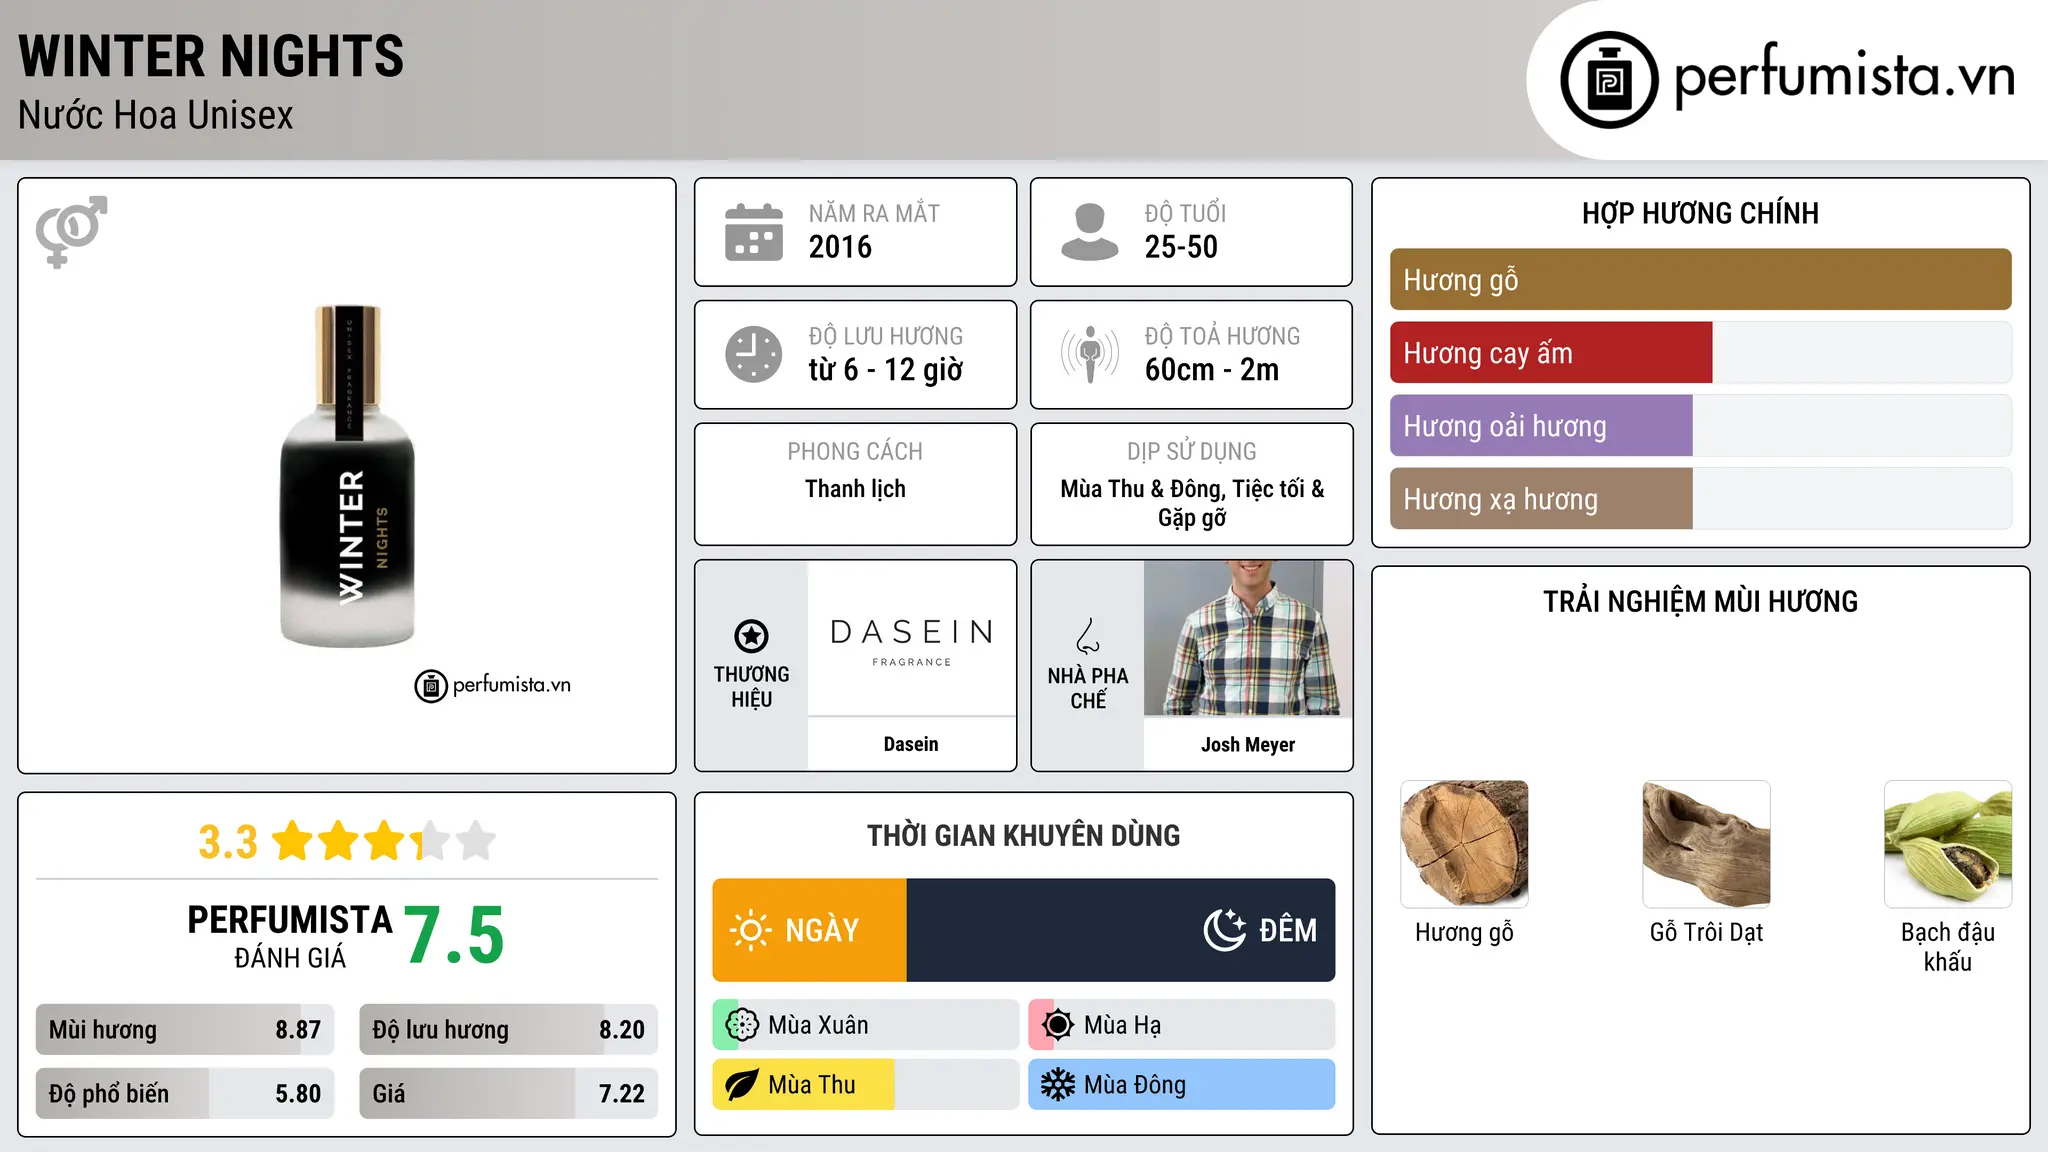
Task: Click the flower icon for Mùa Xuân
Action: [x=742, y=1025]
